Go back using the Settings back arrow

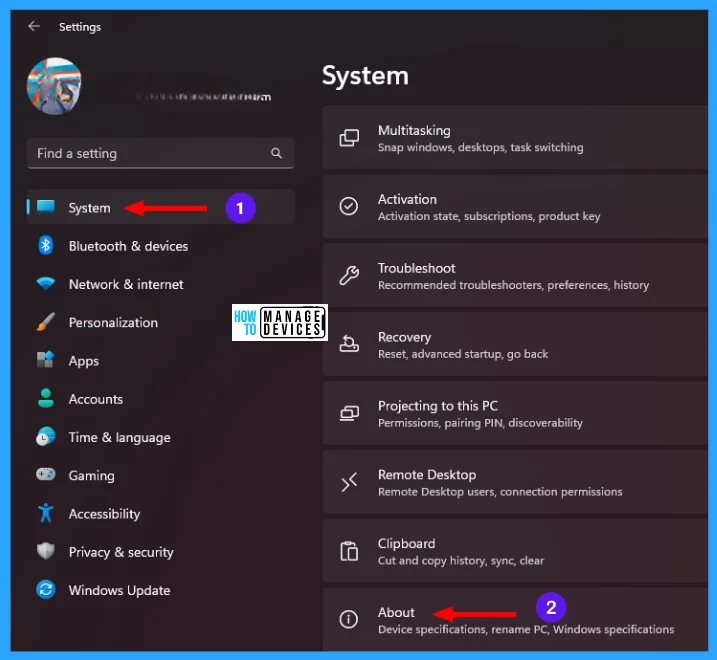[34, 27]
